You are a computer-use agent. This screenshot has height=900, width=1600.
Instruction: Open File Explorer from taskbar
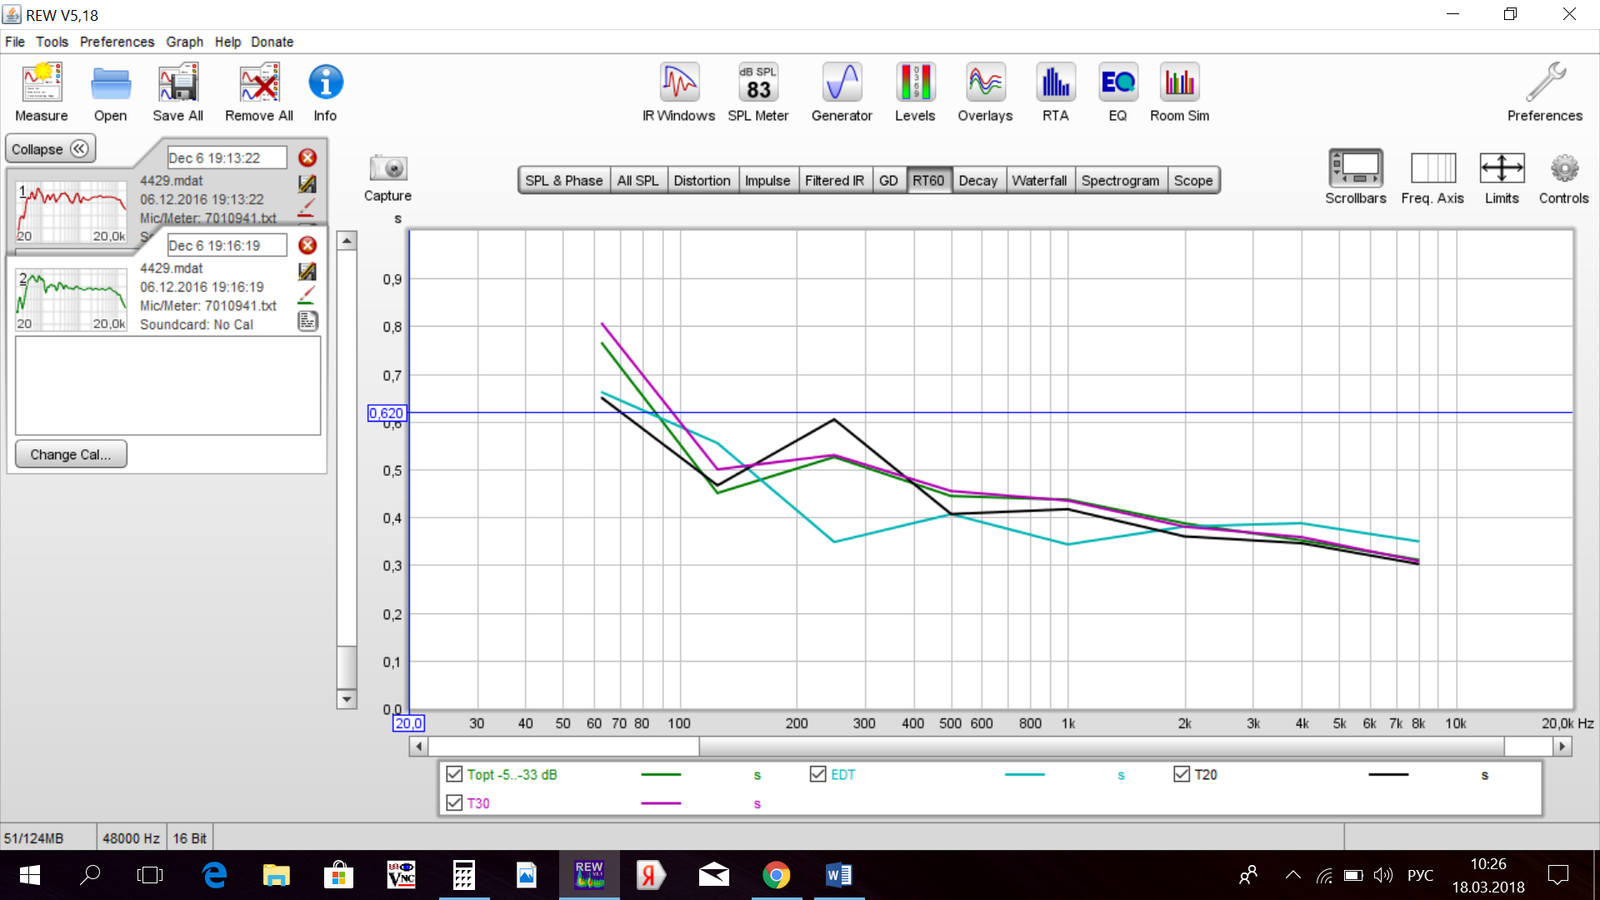point(276,875)
